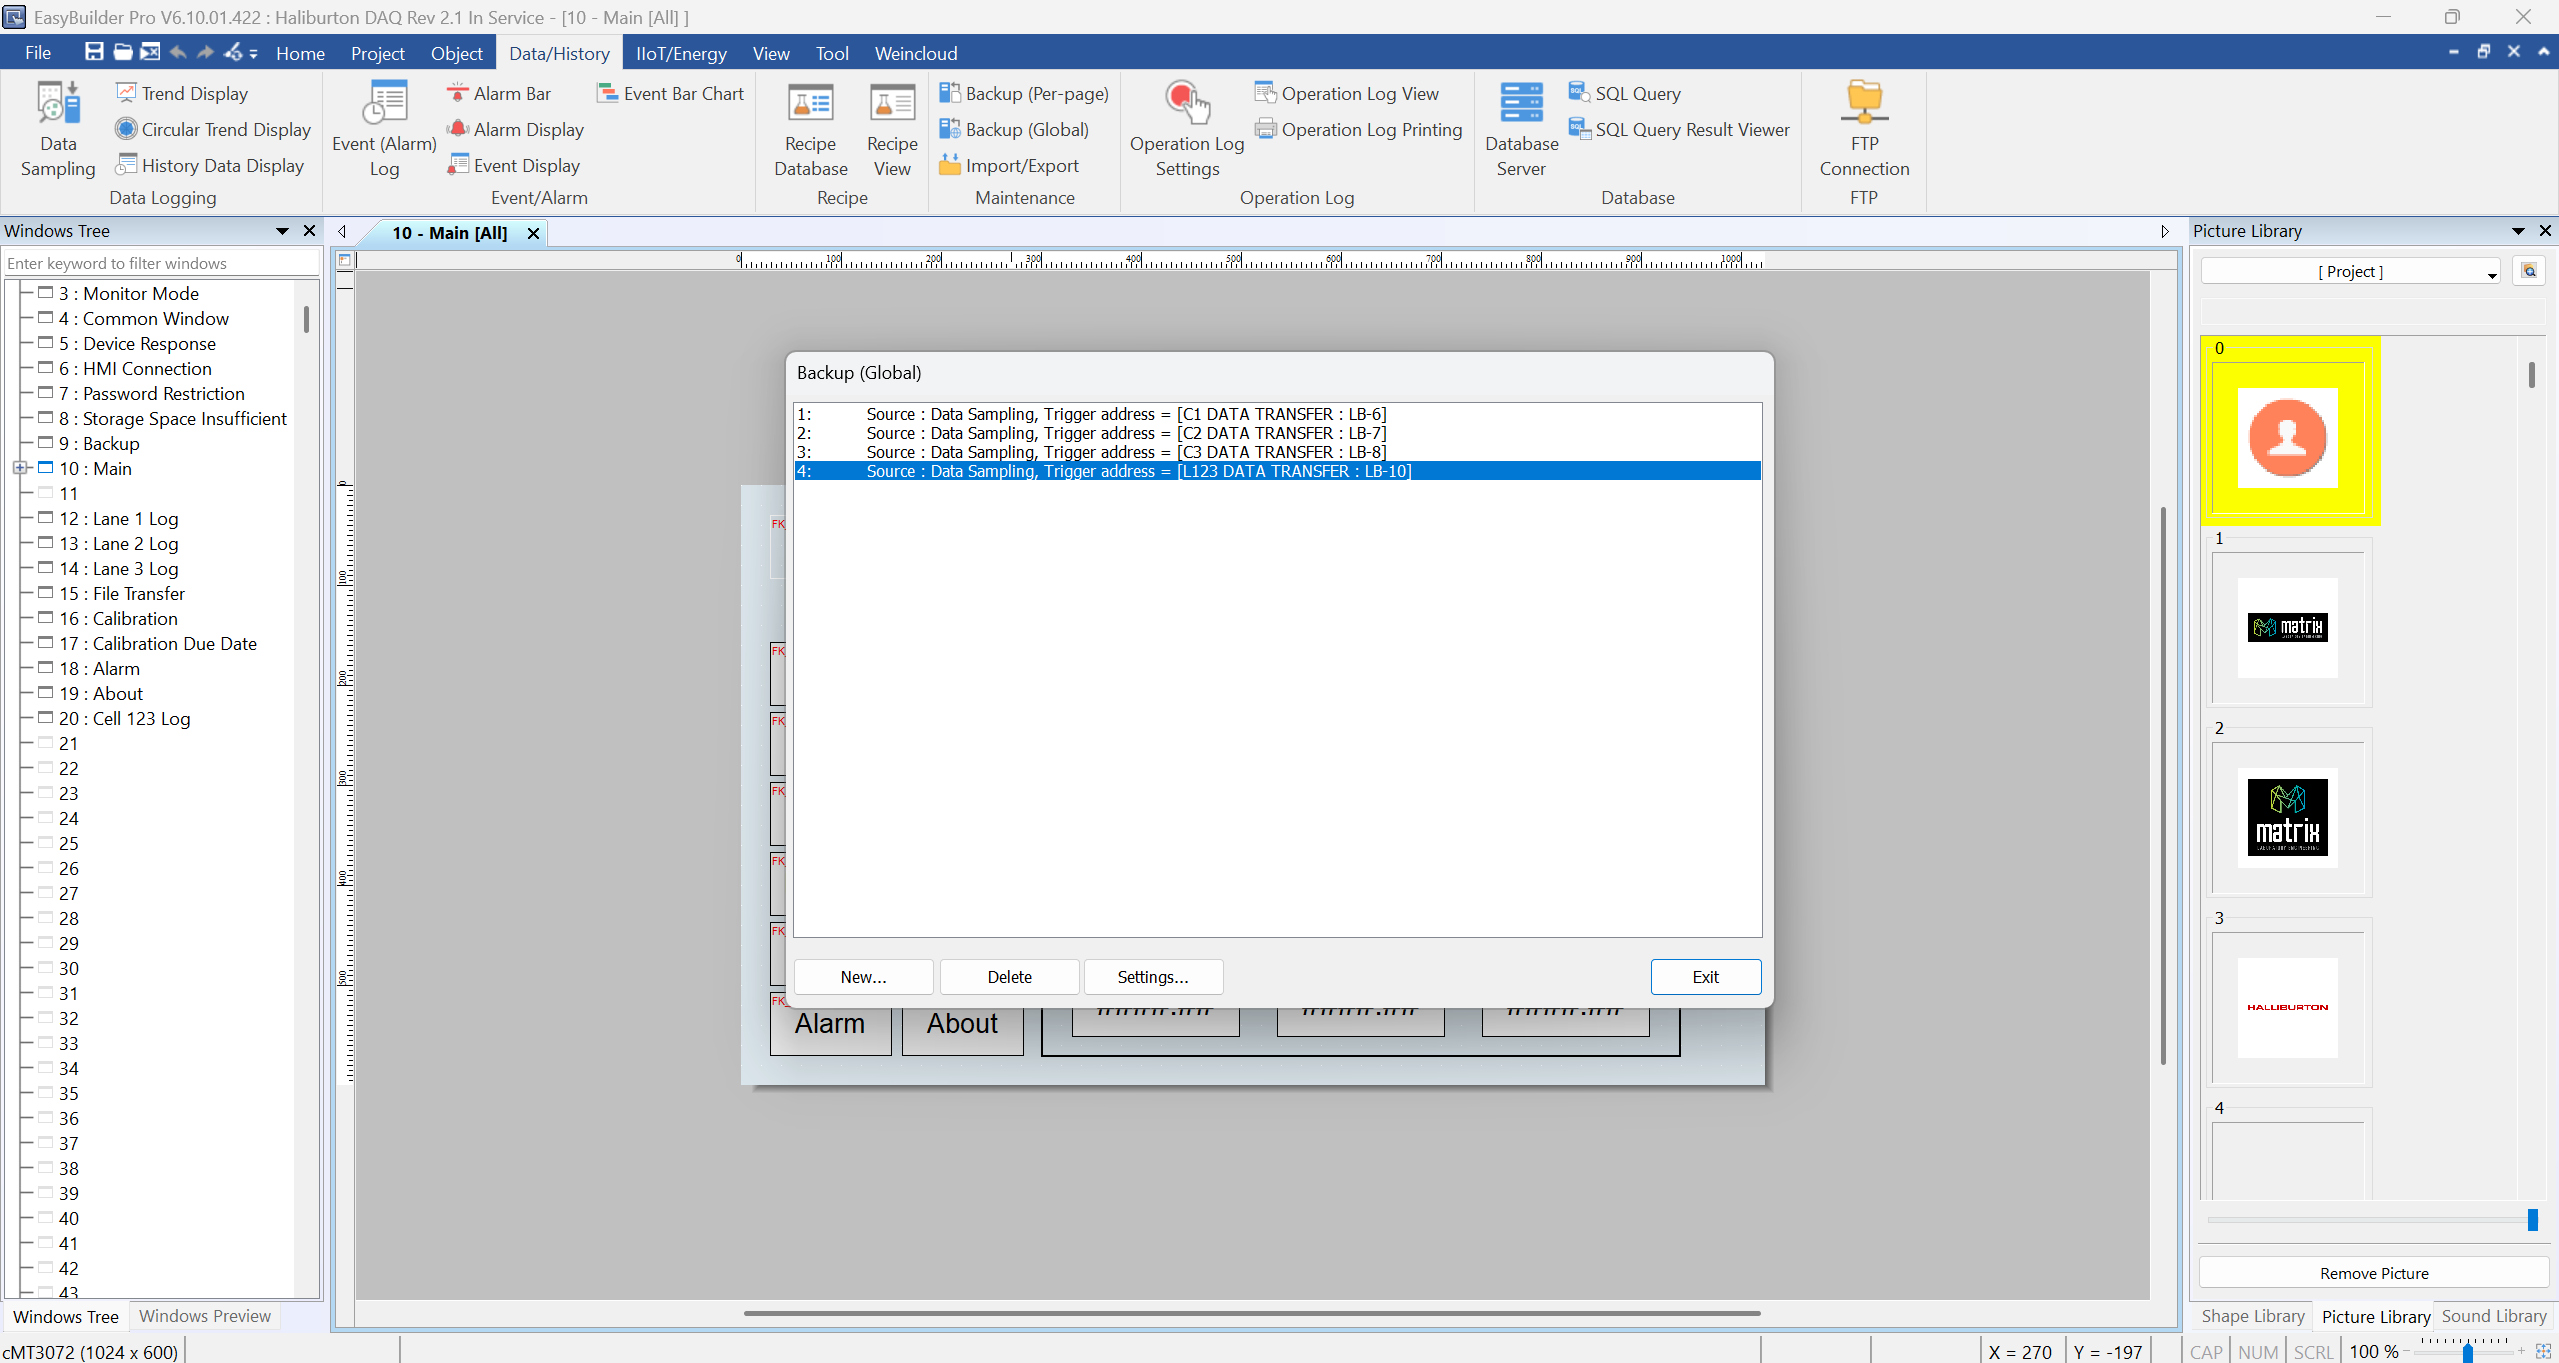Expand the 10 : Main tree node

19,468
